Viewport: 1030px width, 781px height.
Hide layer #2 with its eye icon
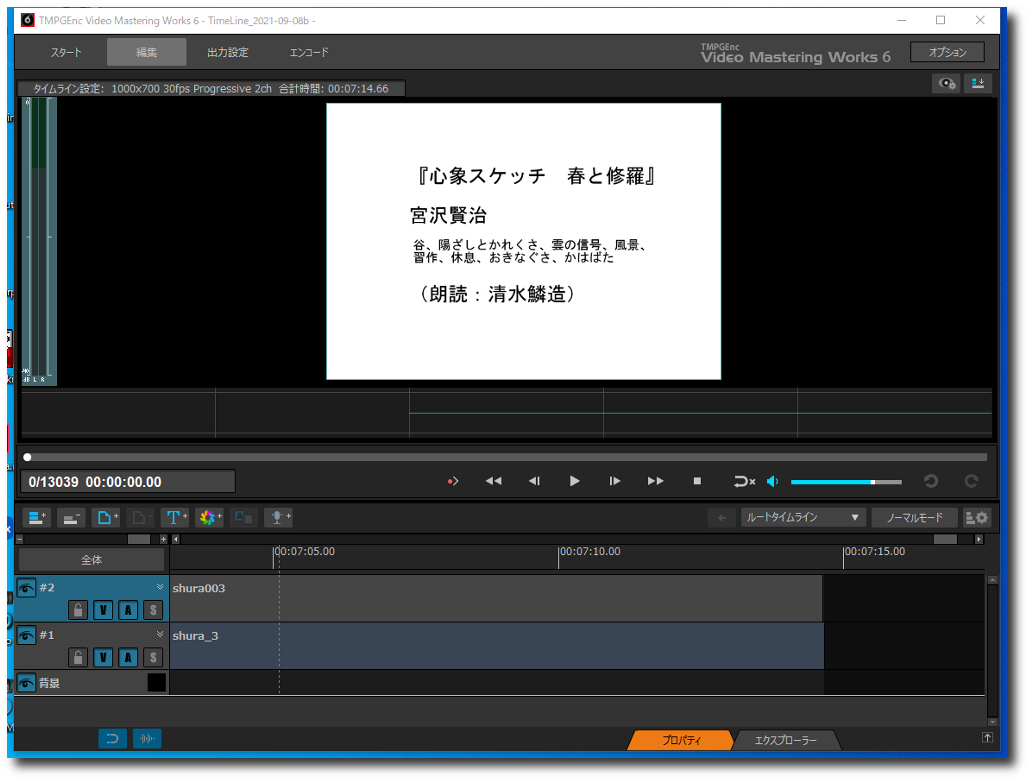point(27,588)
